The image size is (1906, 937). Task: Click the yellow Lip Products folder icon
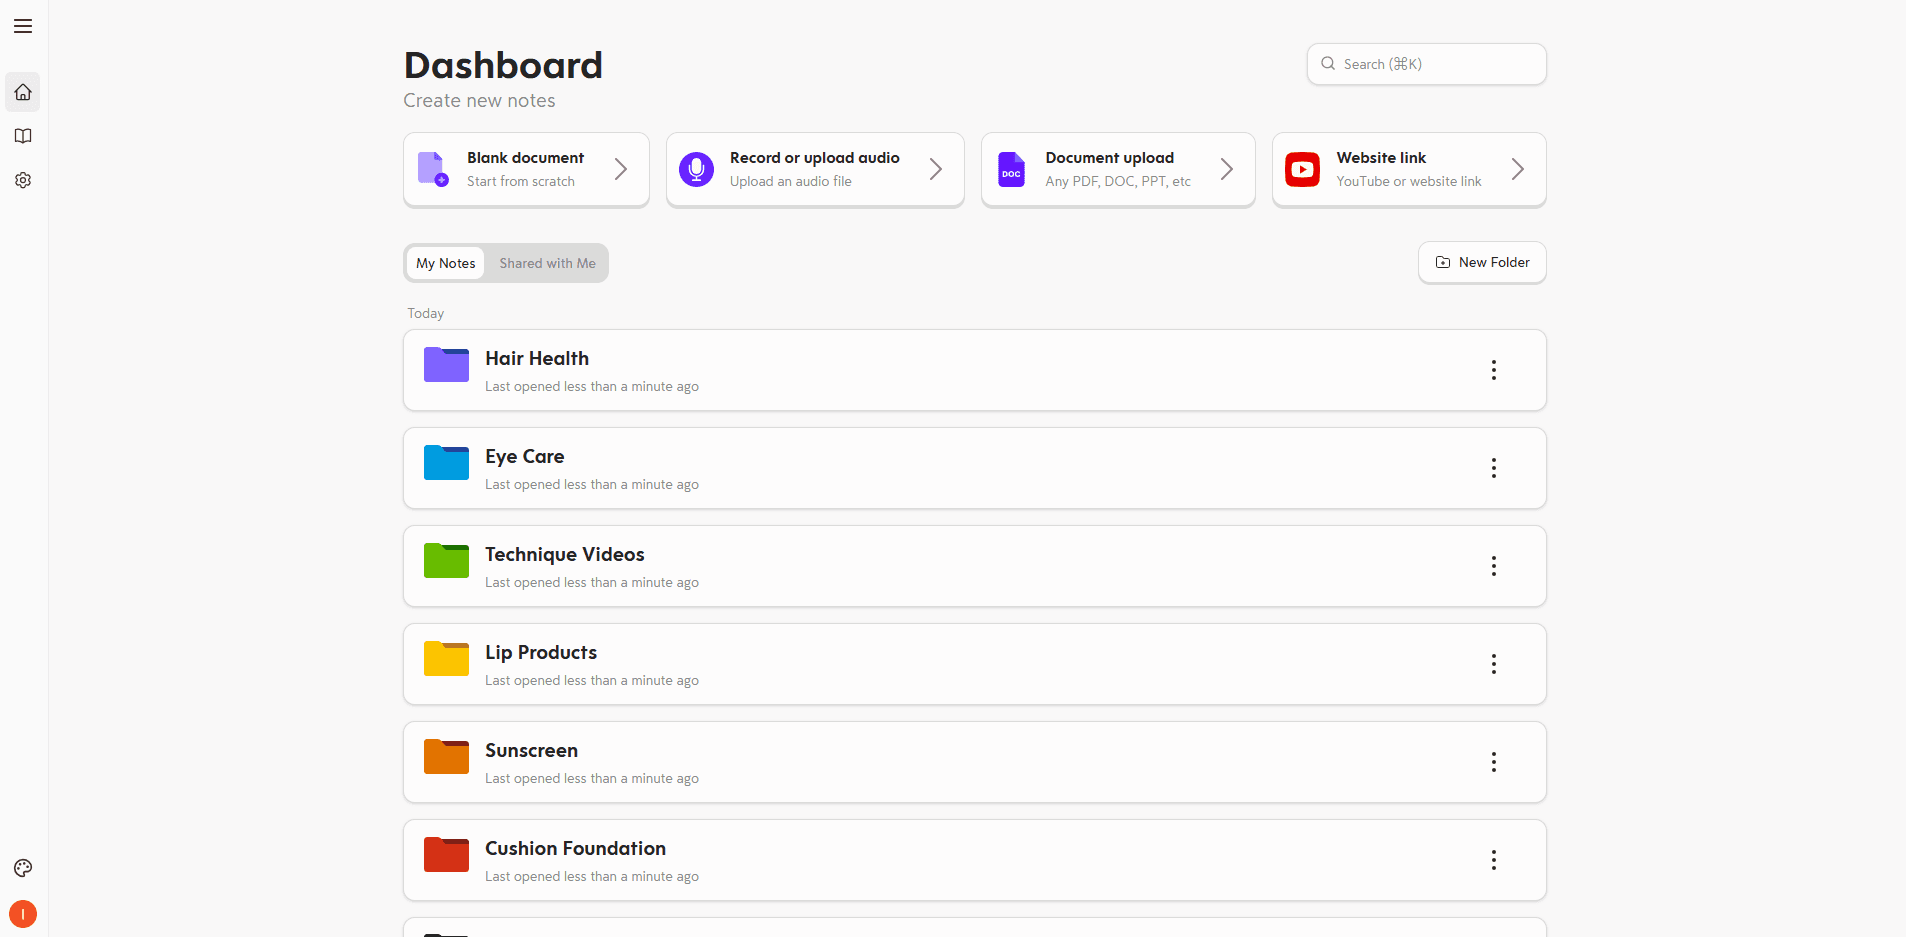click(x=446, y=659)
